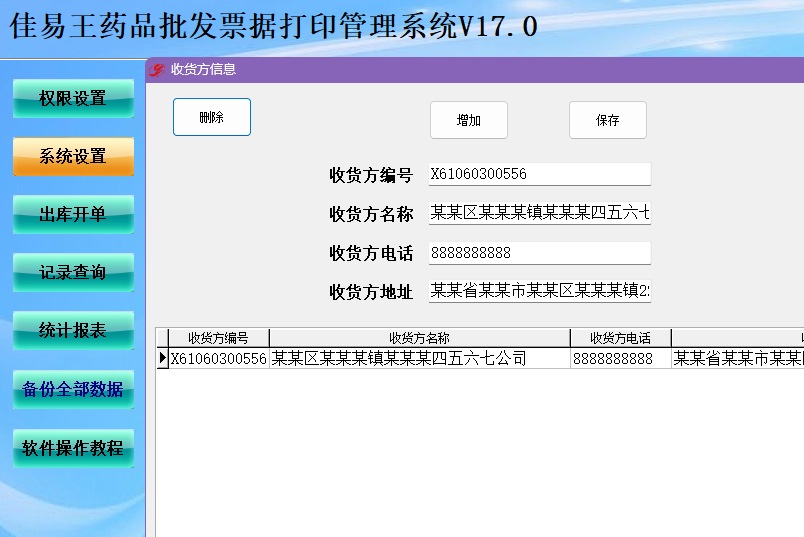Click the red logo icon beside 收货方信息
Viewport: 804px width, 537px height.
click(157, 70)
